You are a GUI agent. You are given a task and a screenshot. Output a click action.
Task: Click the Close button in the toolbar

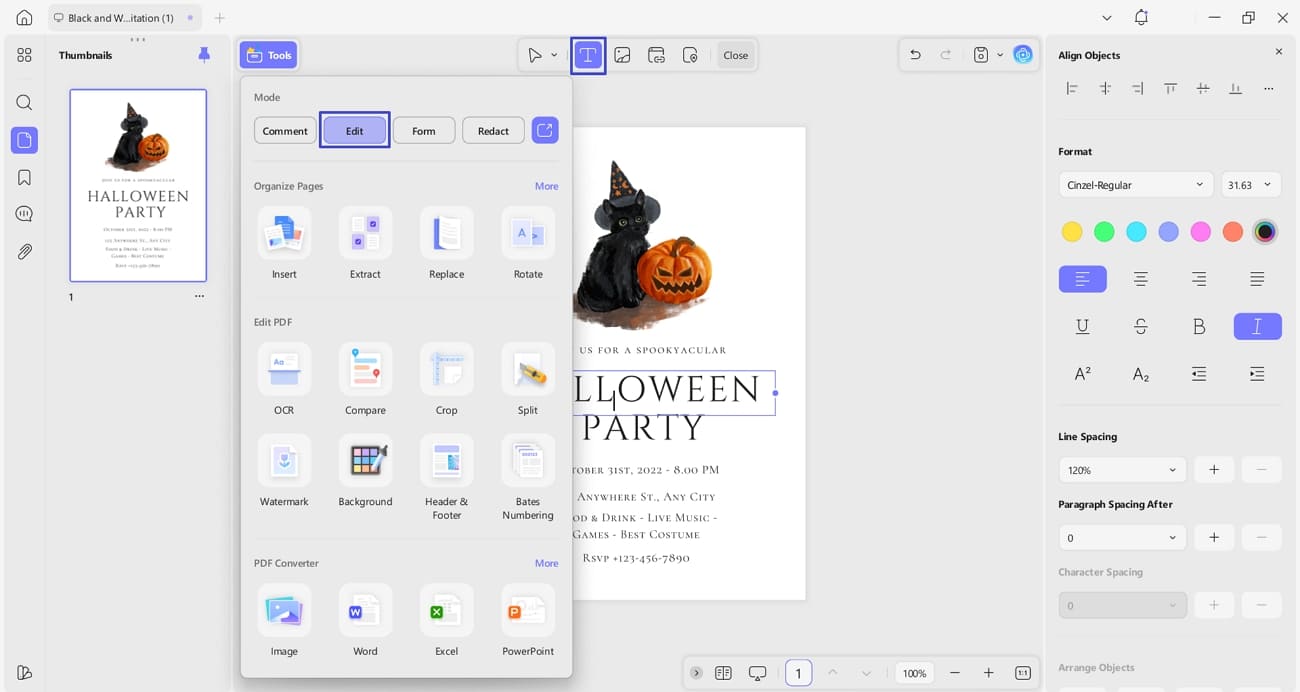coord(735,55)
